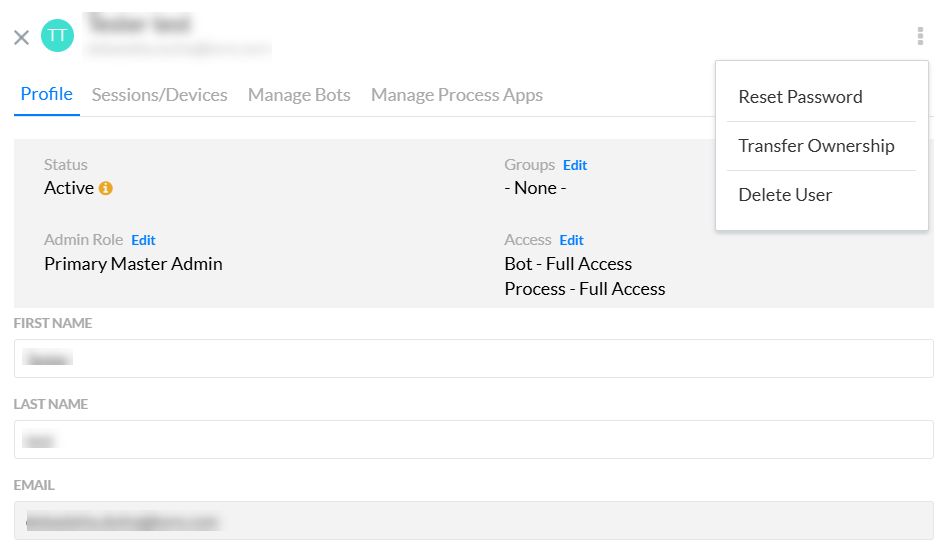Click the TT user avatar
This screenshot has height=550, width=947.
[x=57, y=36]
